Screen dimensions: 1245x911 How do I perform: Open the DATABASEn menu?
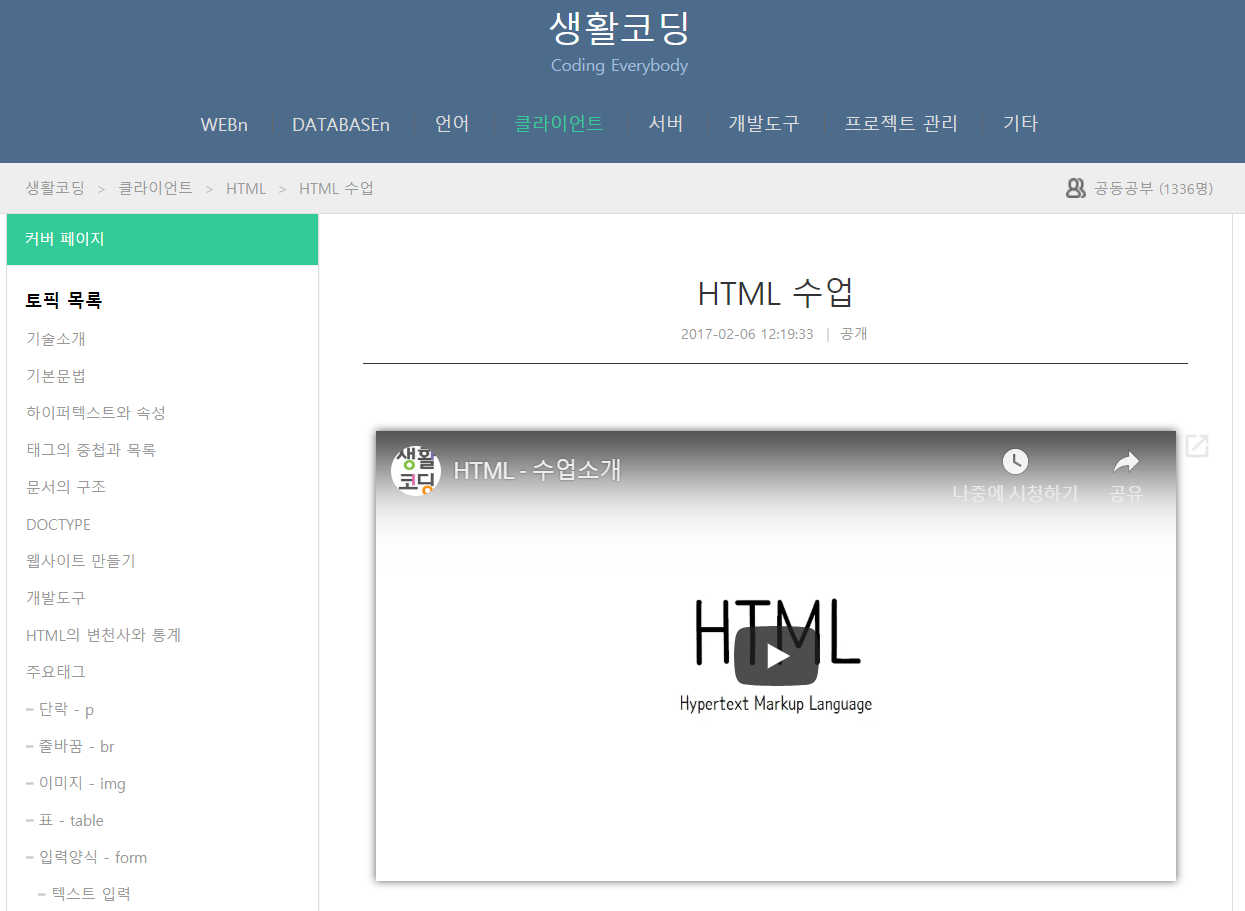click(341, 124)
